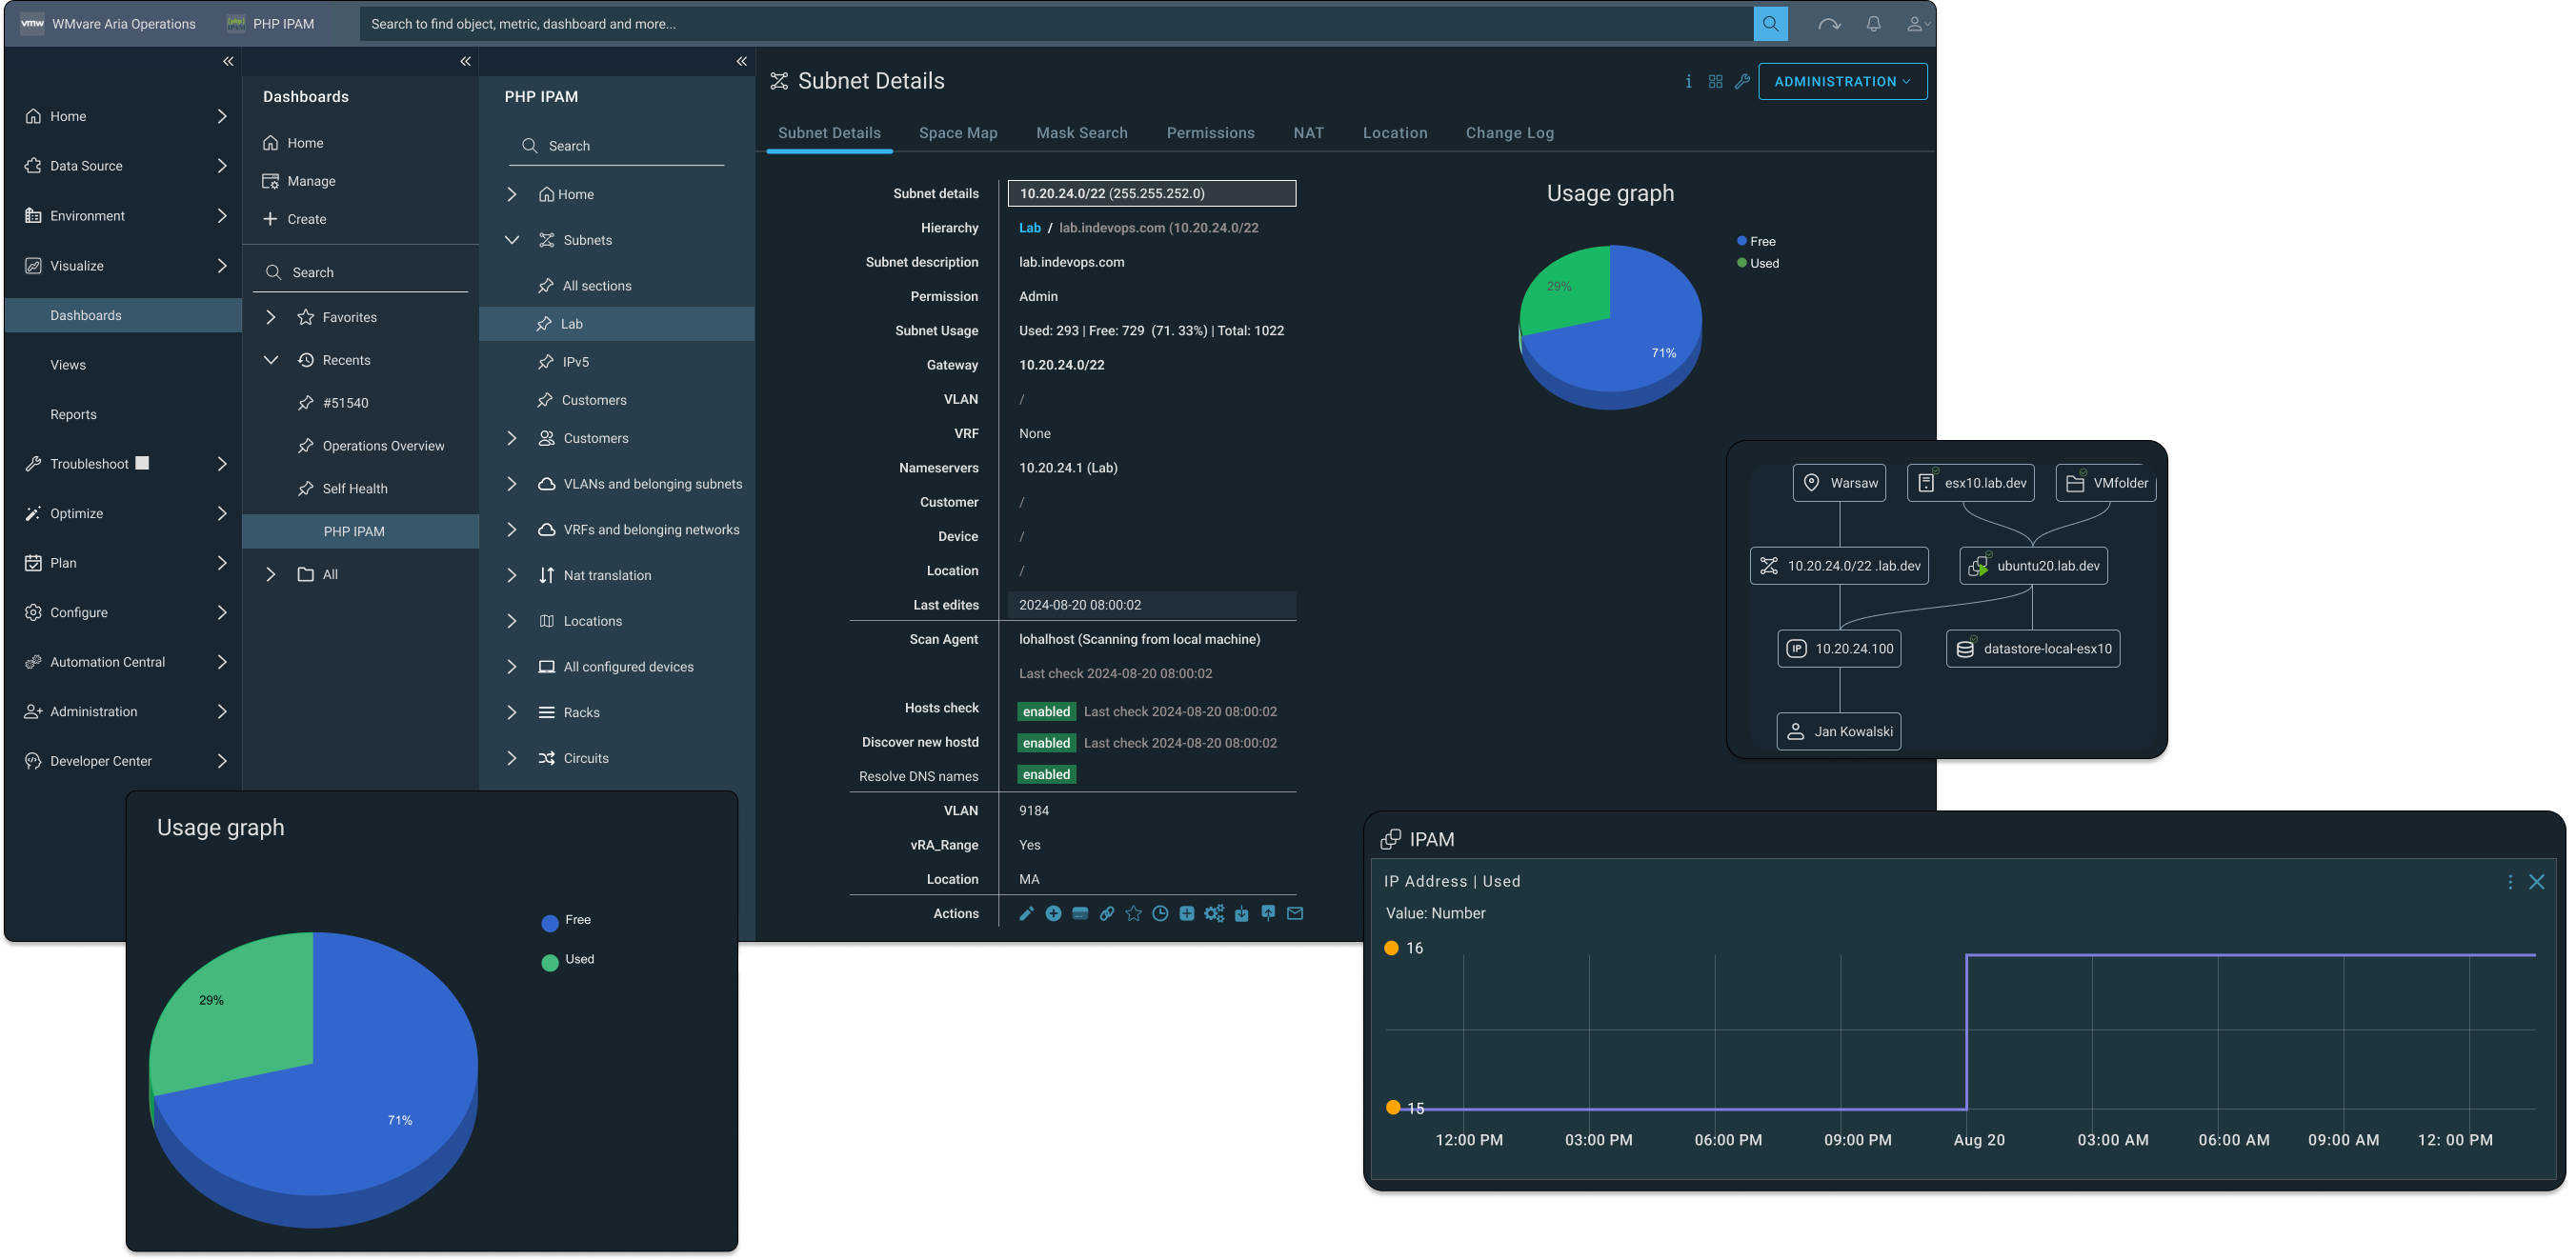Expand the Nat translation item
Image resolution: width=2576 pixels, height=1260 pixels.
pos(512,575)
